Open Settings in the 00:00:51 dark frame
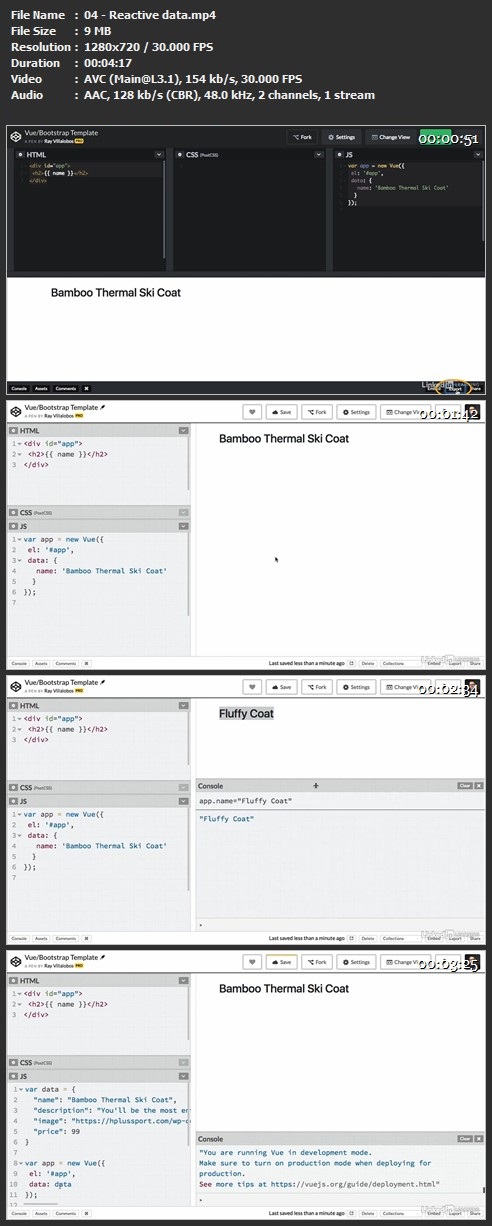 [341, 137]
